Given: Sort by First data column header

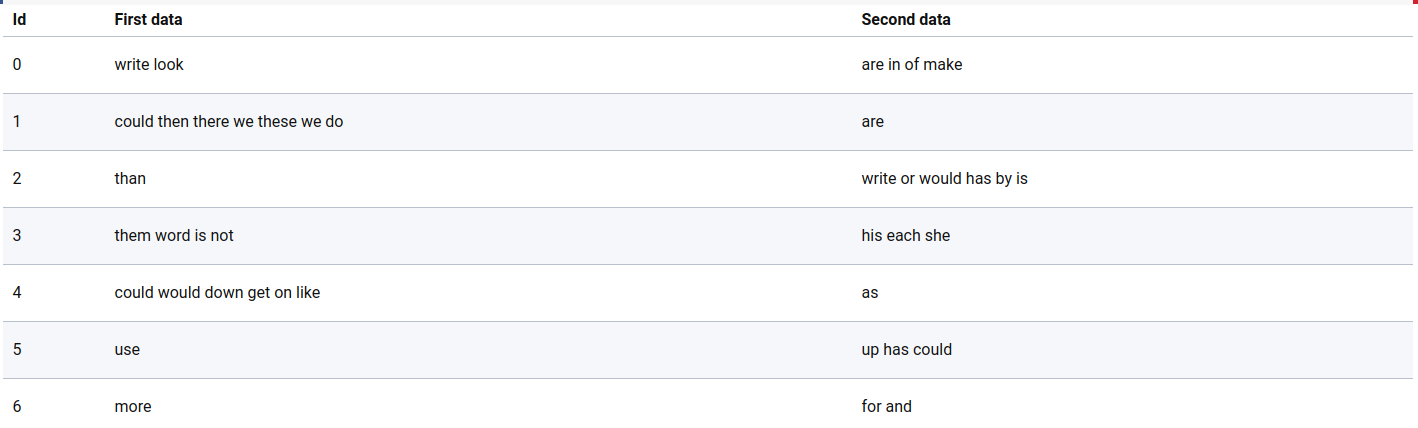Looking at the screenshot, I should tap(148, 19).
